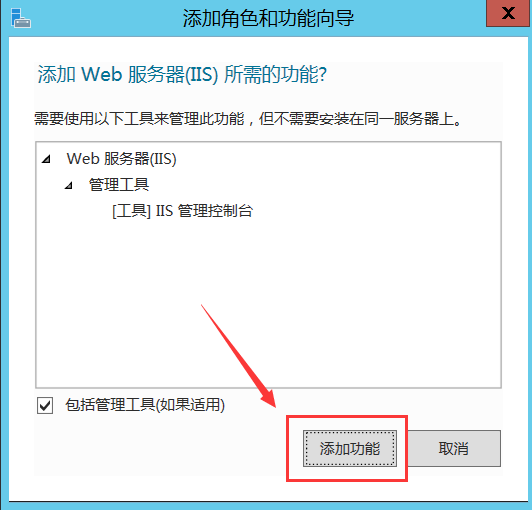Click the [工具] prefix tag in the tree

pyautogui.click(x=131, y=211)
